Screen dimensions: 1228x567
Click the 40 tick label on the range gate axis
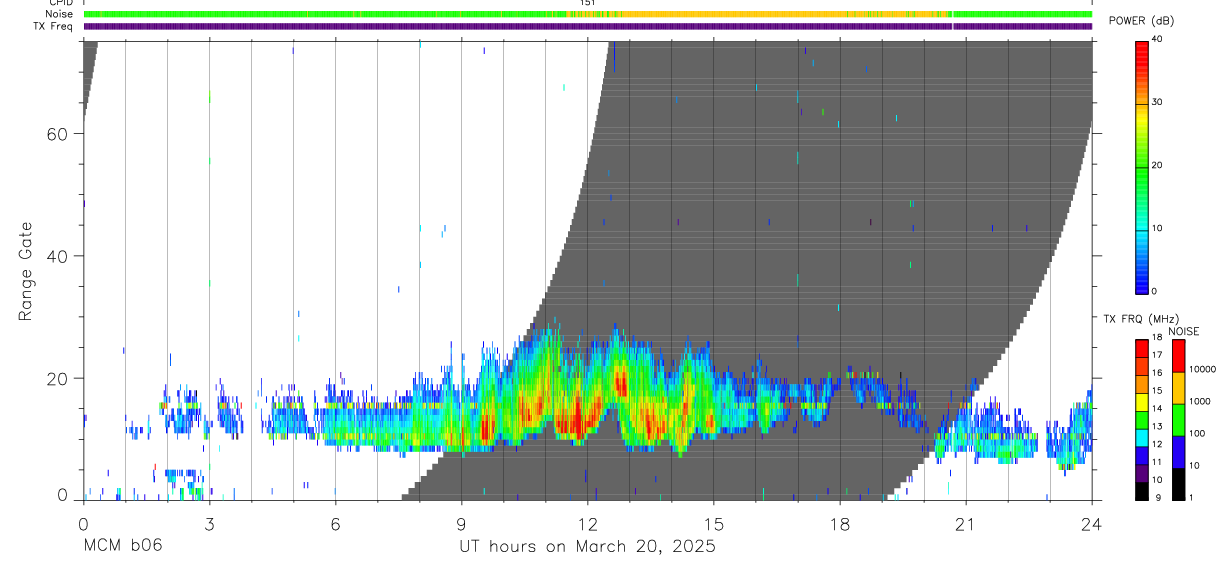[56, 256]
